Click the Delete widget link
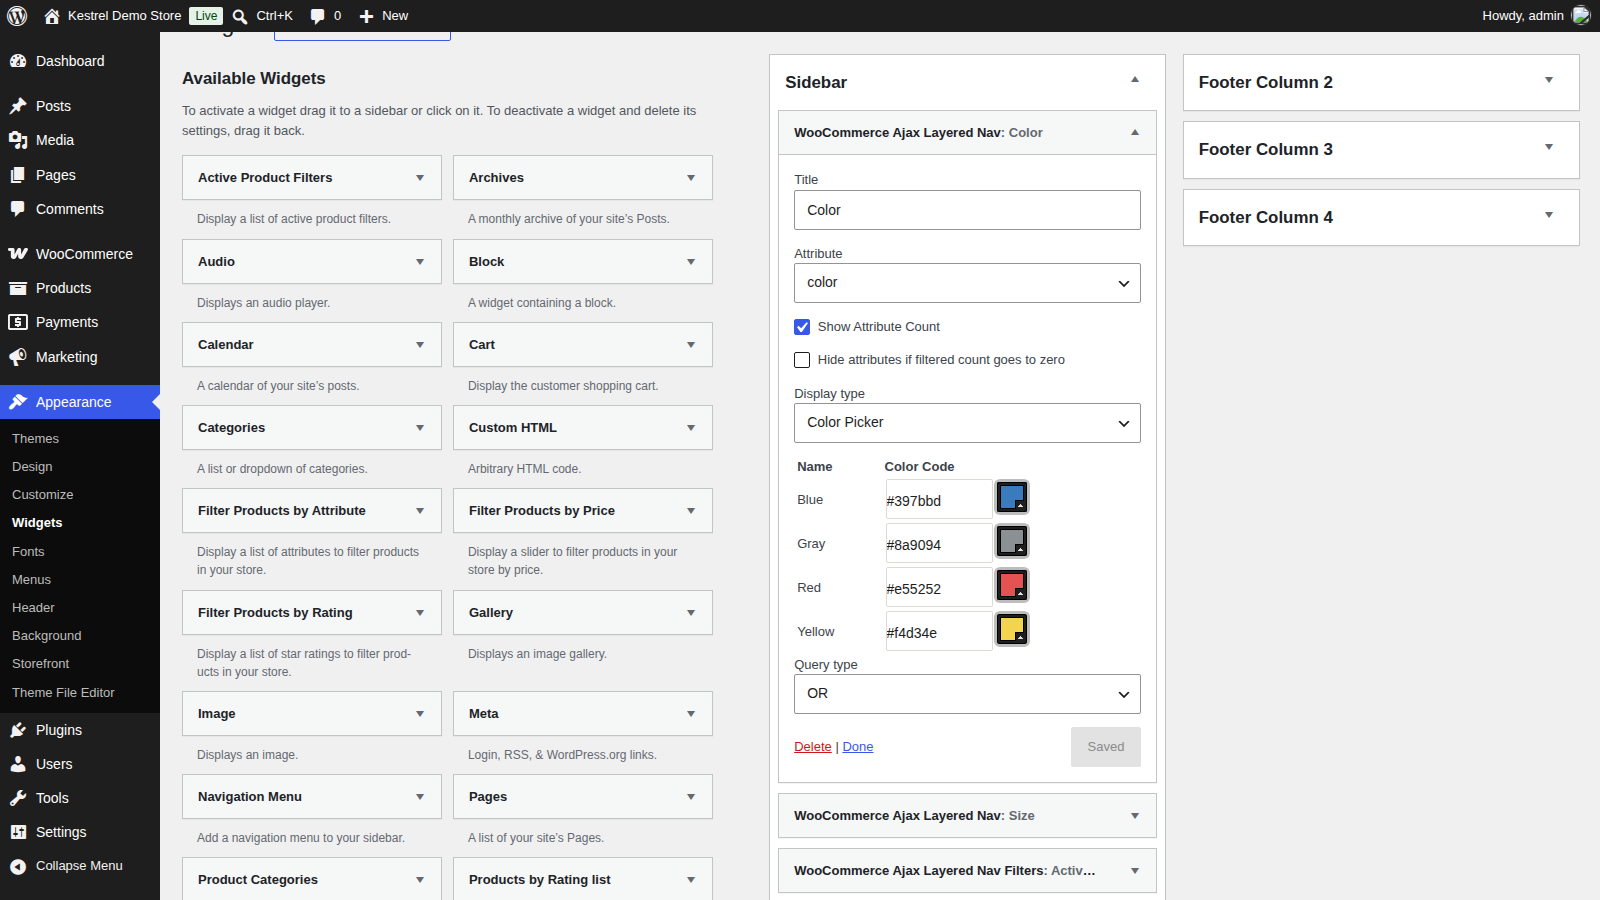Screen dimensions: 1600x900 [812, 747]
